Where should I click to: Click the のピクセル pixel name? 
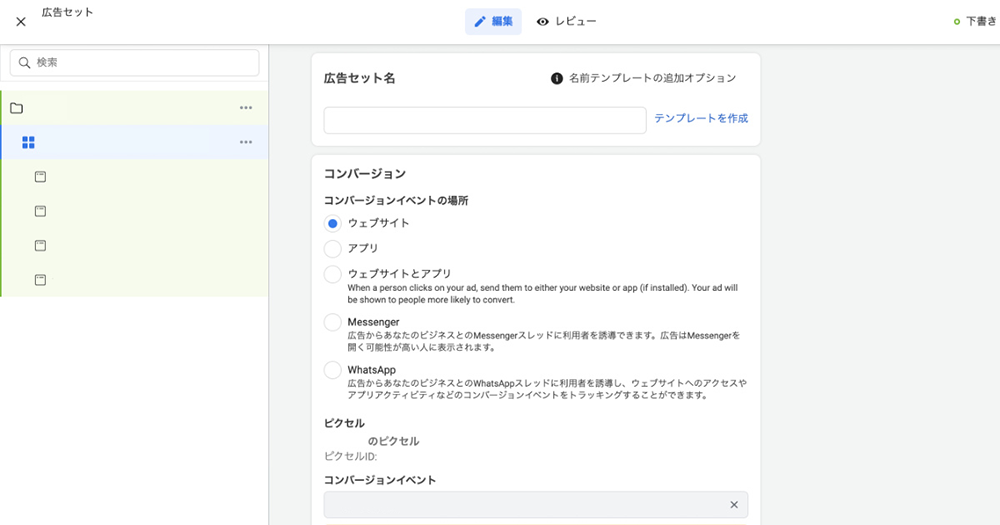pyautogui.click(x=393, y=441)
